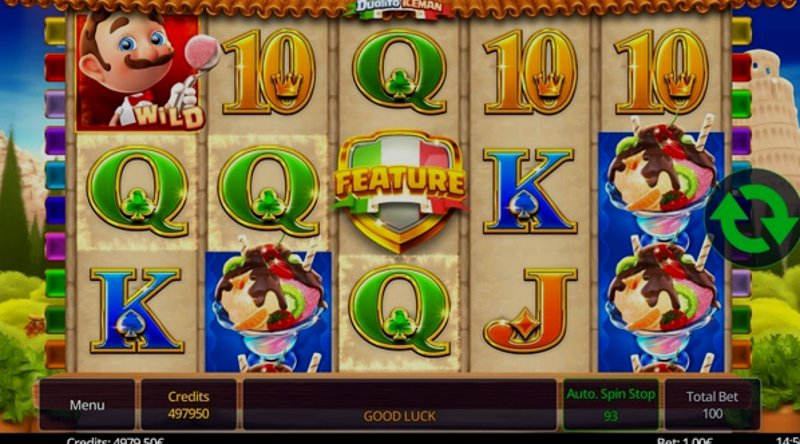Select the Wild iceman symbol

point(140,71)
